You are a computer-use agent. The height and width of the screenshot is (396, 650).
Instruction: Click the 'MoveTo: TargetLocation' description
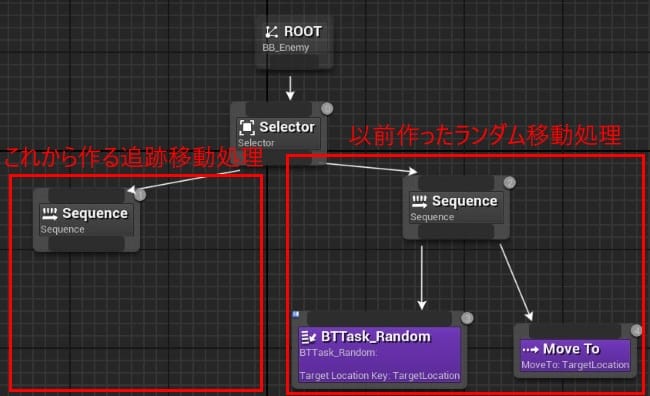575,365
